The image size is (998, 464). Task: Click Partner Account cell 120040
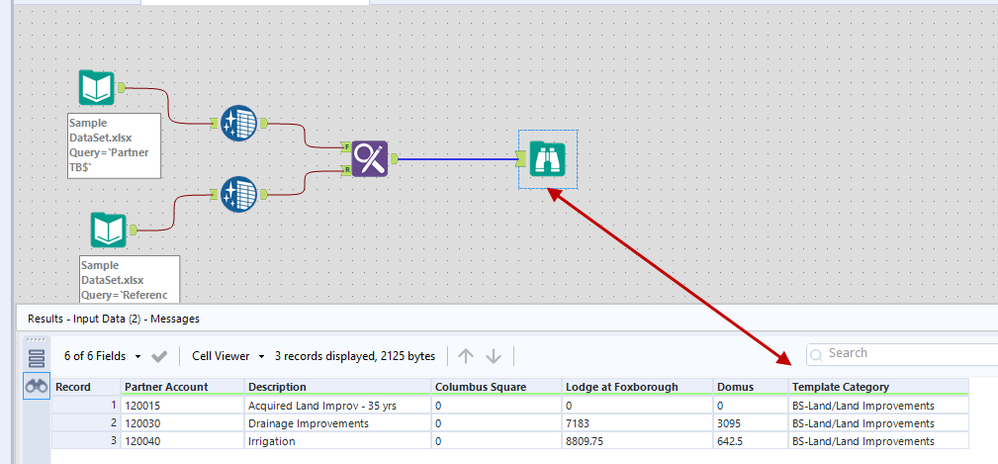click(x=182, y=441)
